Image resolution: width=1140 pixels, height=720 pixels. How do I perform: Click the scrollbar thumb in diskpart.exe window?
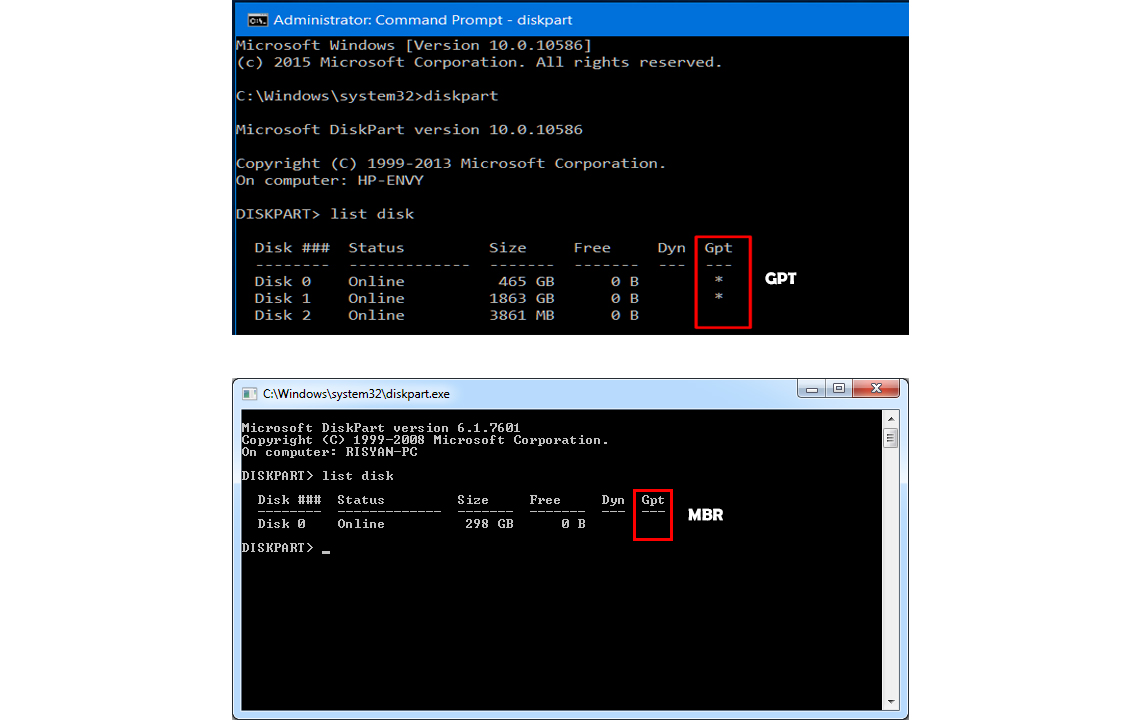point(891,438)
